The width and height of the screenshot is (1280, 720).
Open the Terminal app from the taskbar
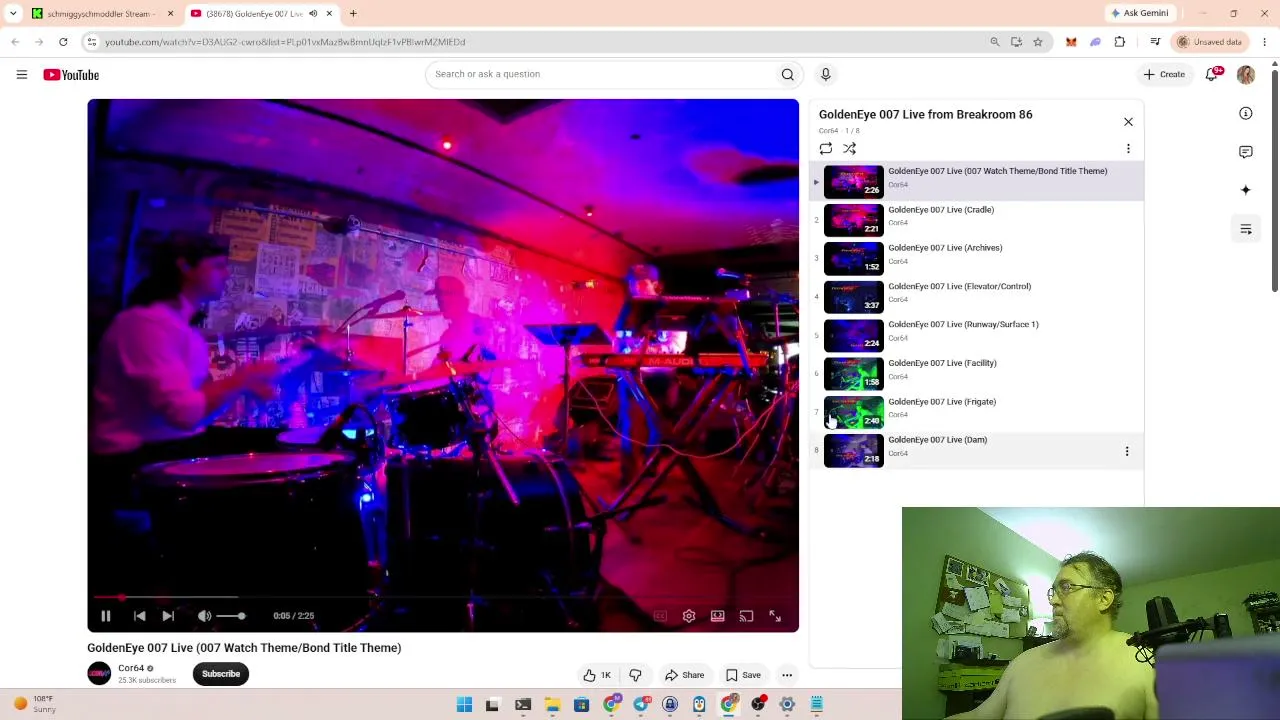pyautogui.click(x=522, y=705)
